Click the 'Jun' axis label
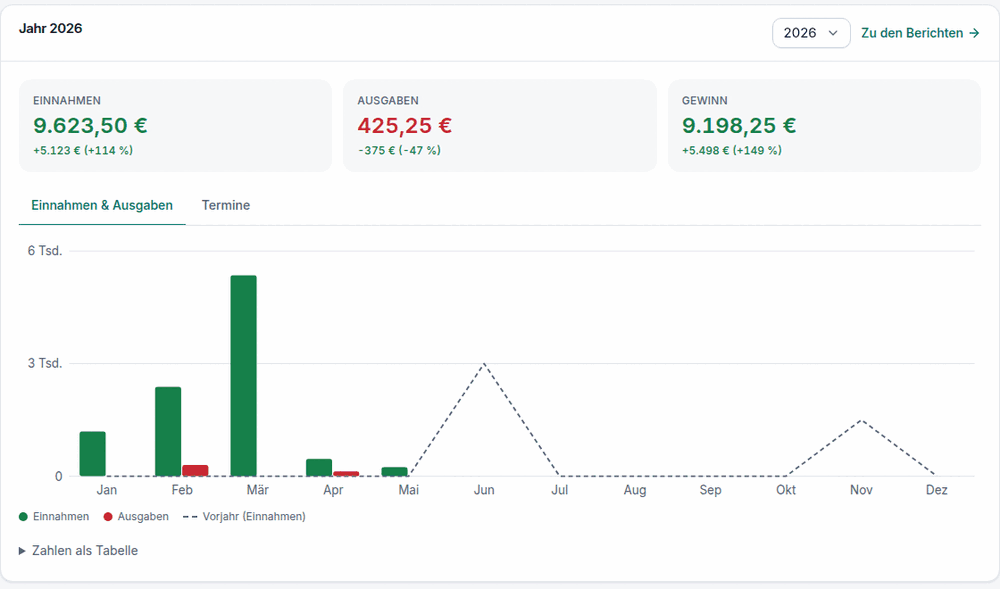Viewport: 1000px width, 589px height. [484, 490]
